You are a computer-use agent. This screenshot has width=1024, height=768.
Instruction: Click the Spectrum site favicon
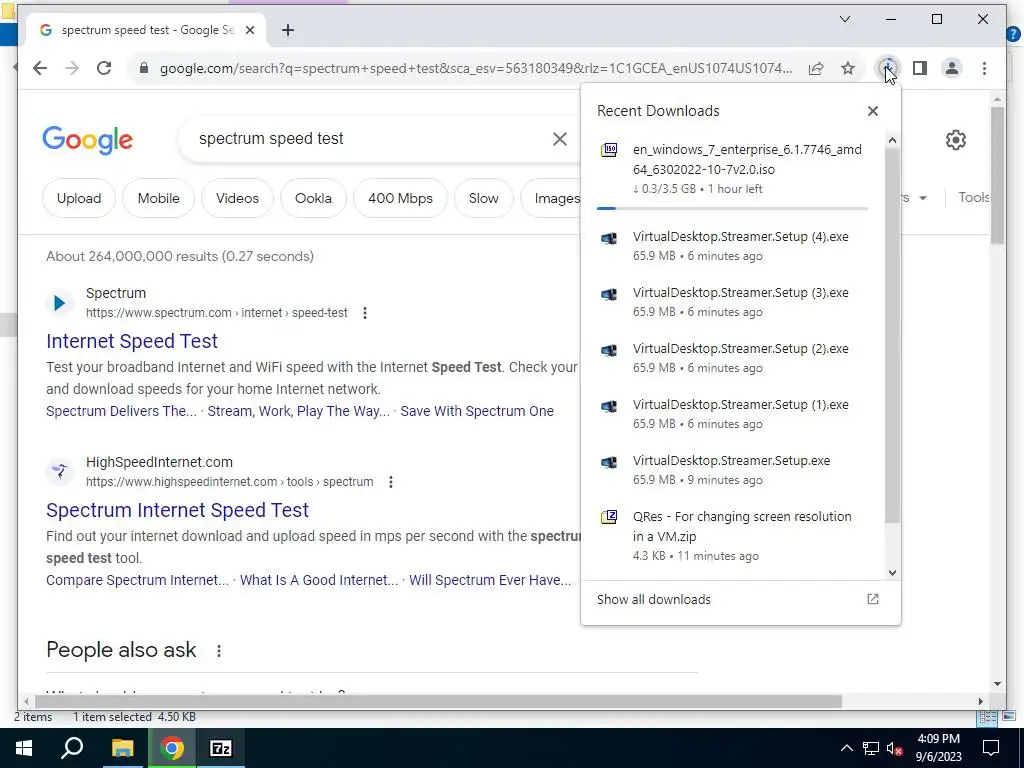(59, 303)
